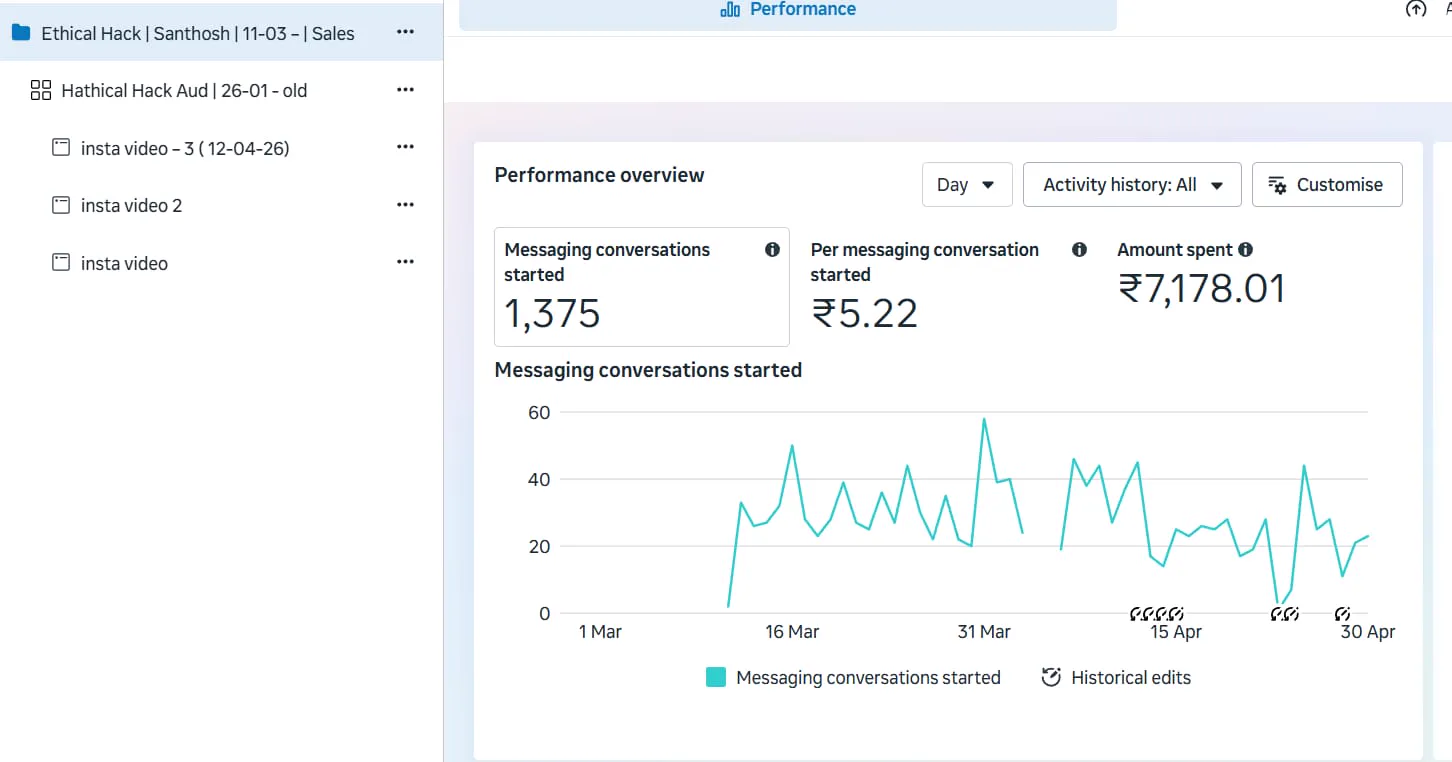
Task: Show info for Messaging conversations started
Action: click(x=772, y=250)
